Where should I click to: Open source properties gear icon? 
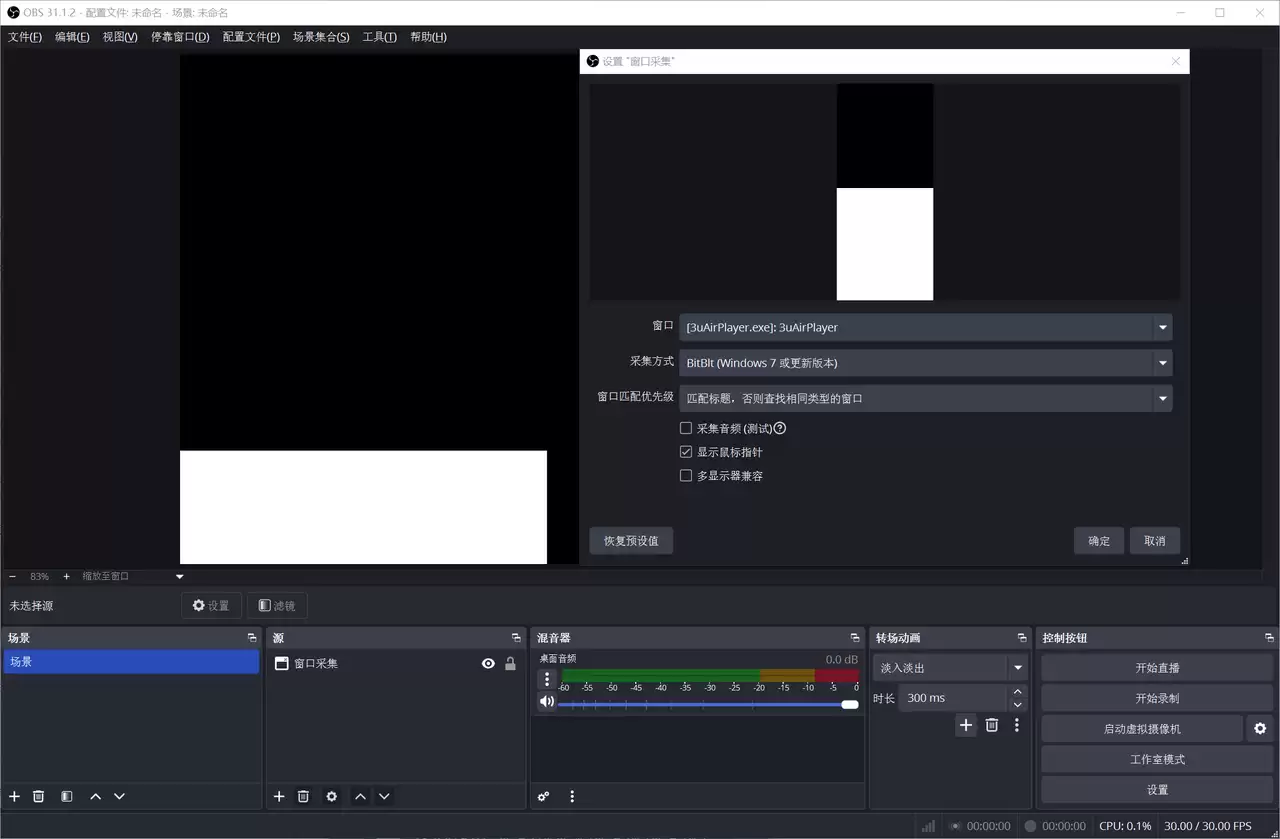pyautogui.click(x=331, y=796)
